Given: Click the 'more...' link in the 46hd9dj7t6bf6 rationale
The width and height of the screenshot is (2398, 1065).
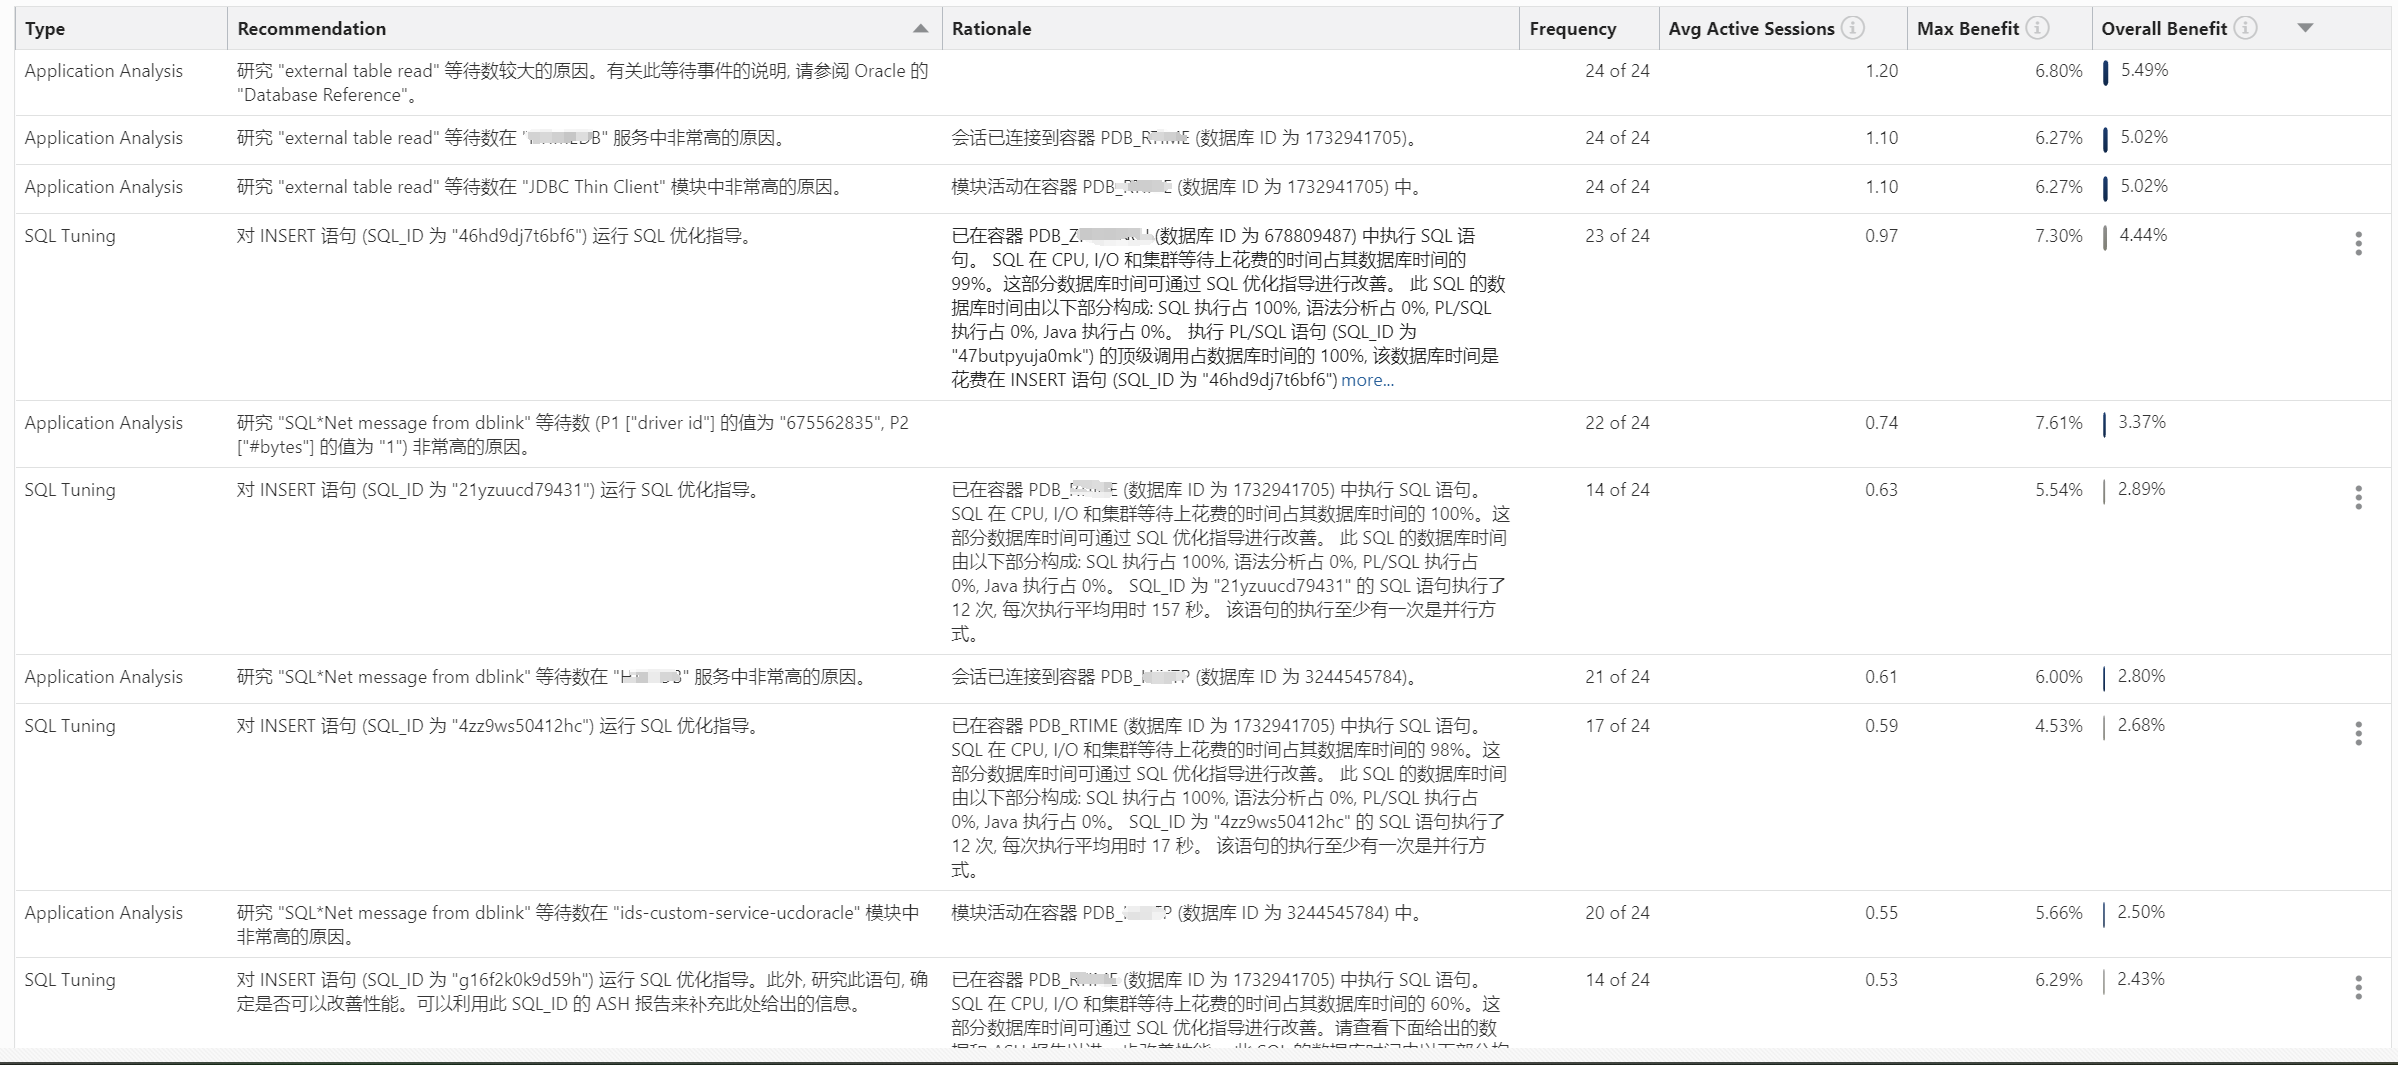Looking at the screenshot, I should (x=1367, y=380).
